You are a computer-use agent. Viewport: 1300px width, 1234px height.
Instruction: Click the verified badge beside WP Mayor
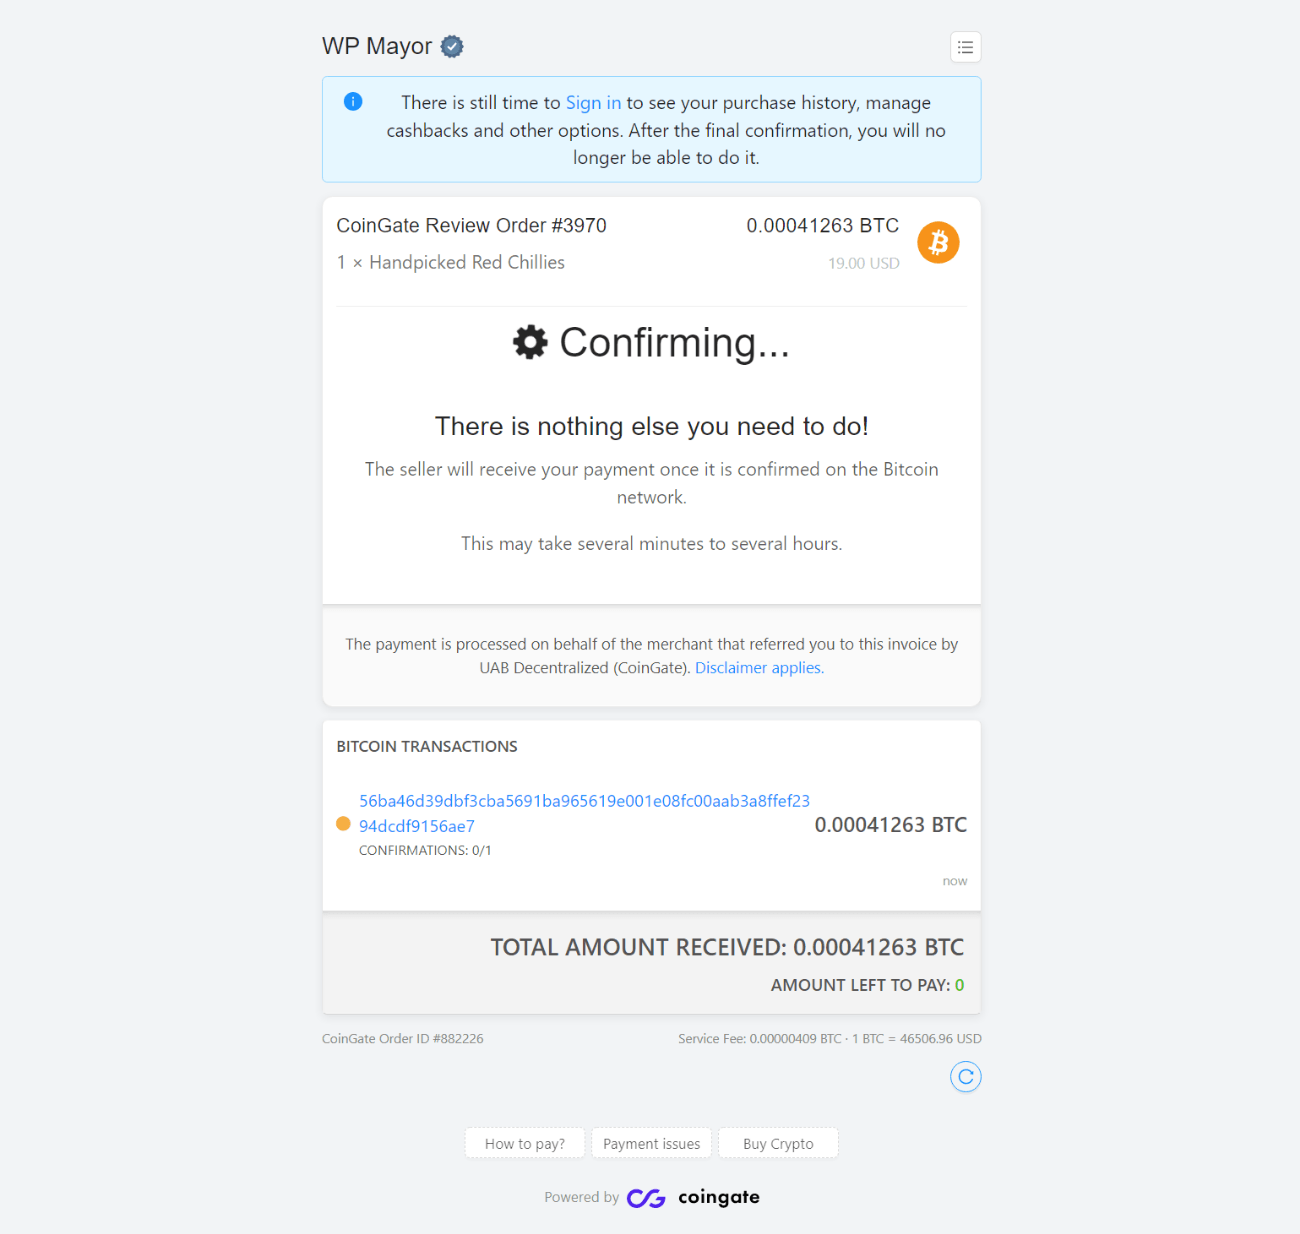click(x=452, y=46)
